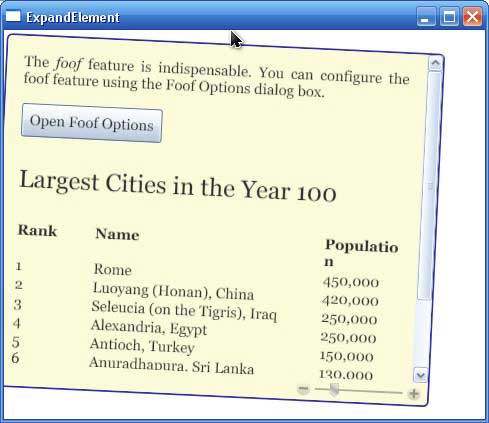Screen dimensions: 489x423
Task: Click the zoom out minus icon
Action: (303, 389)
